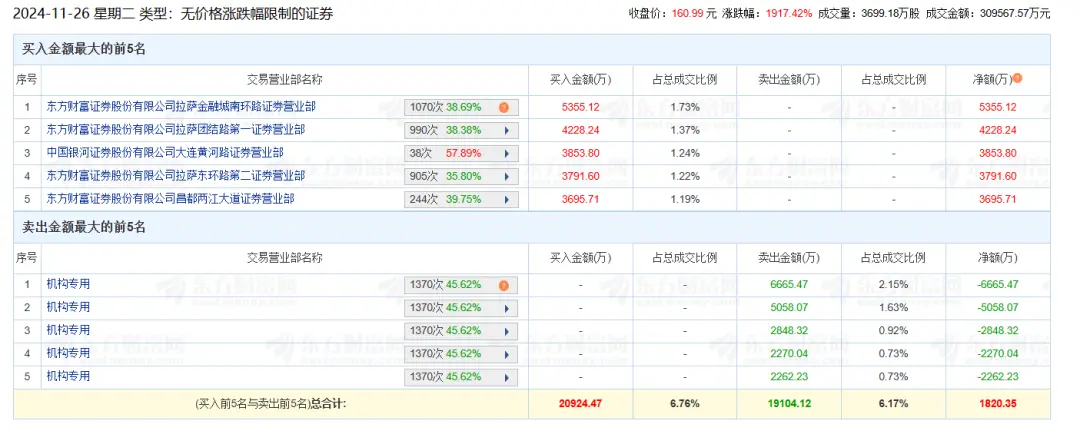Open 东方财富证券拉萨团结路第一证券营业部 link
The width and height of the screenshot is (1080, 434).
coord(176,130)
